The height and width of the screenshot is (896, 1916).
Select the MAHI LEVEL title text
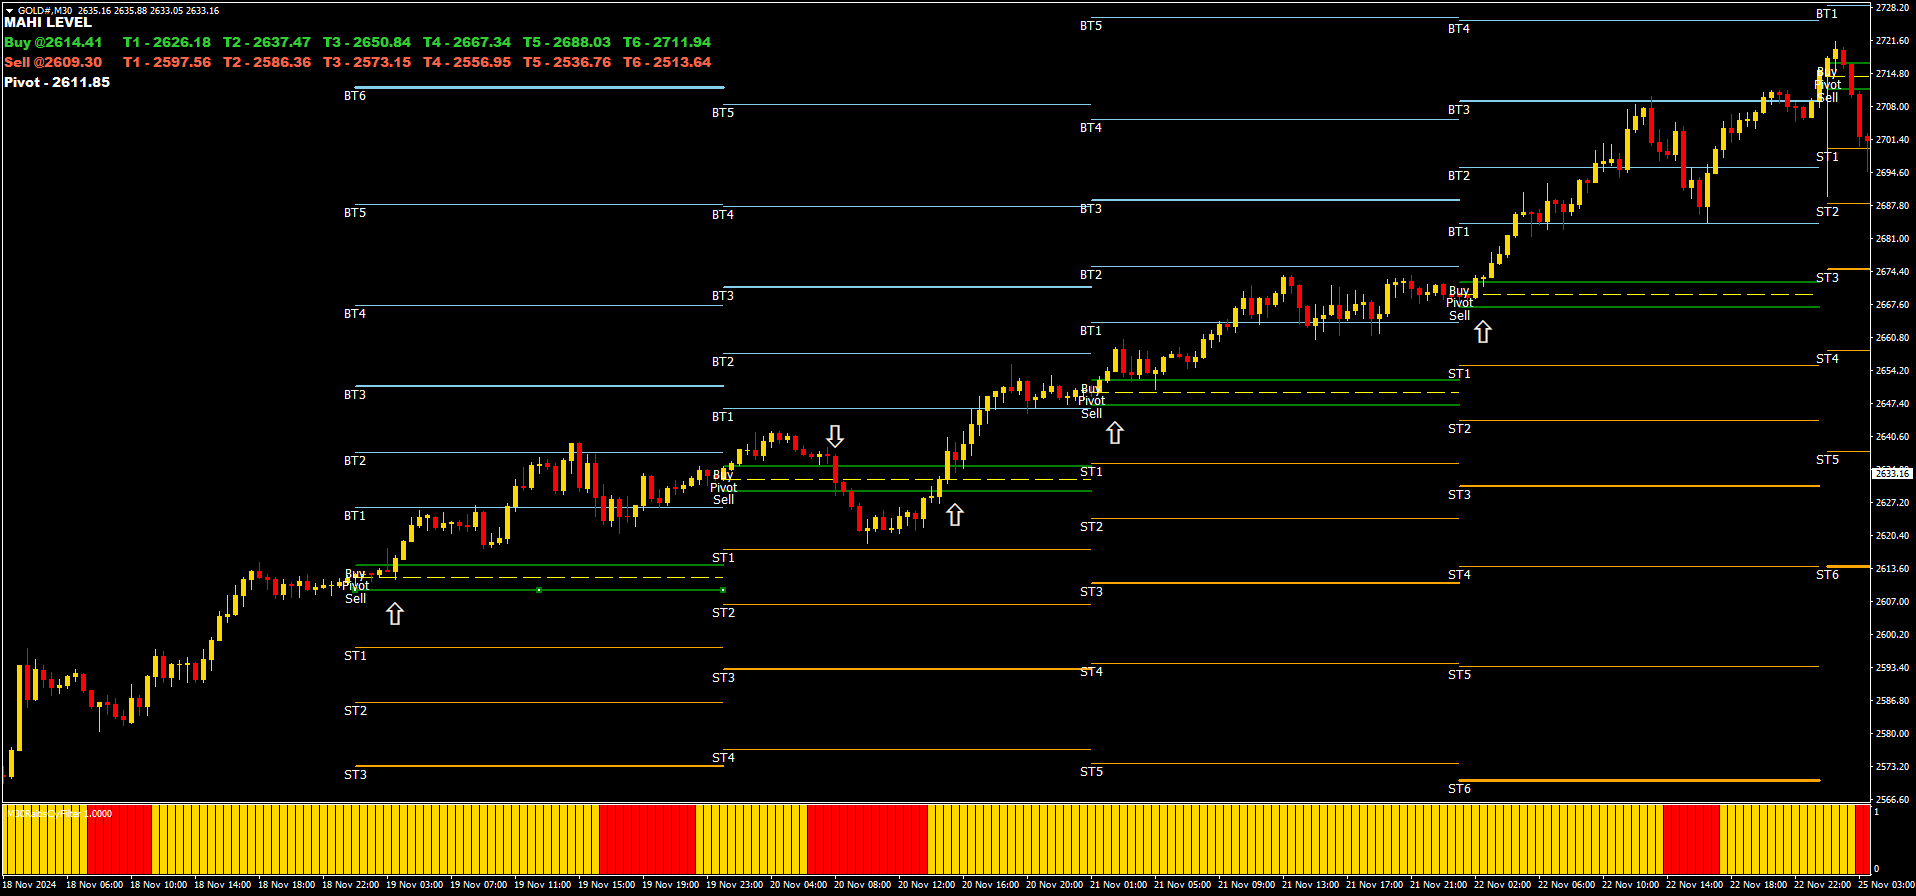point(48,22)
